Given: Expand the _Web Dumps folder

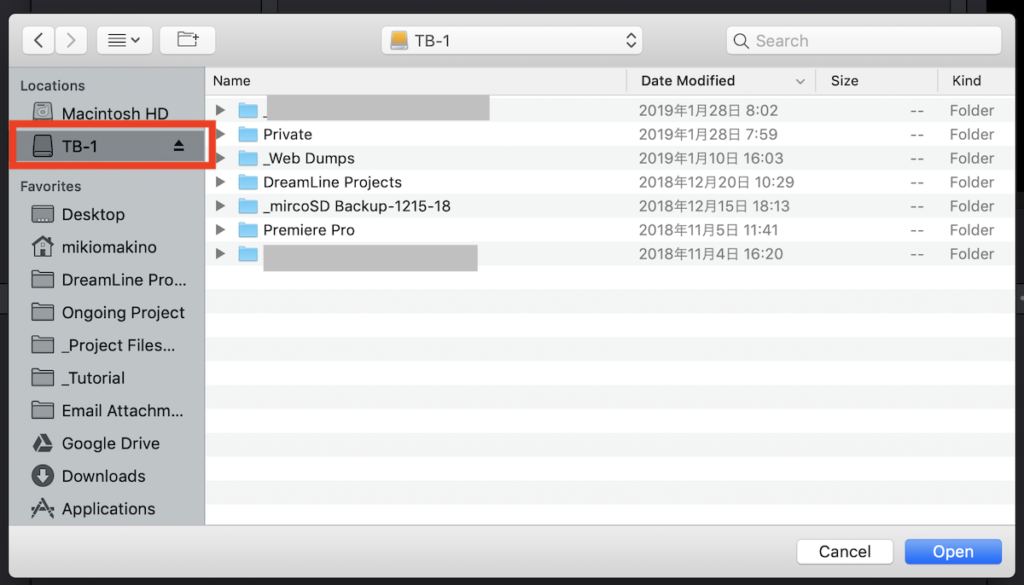Looking at the screenshot, I should [x=221, y=158].
